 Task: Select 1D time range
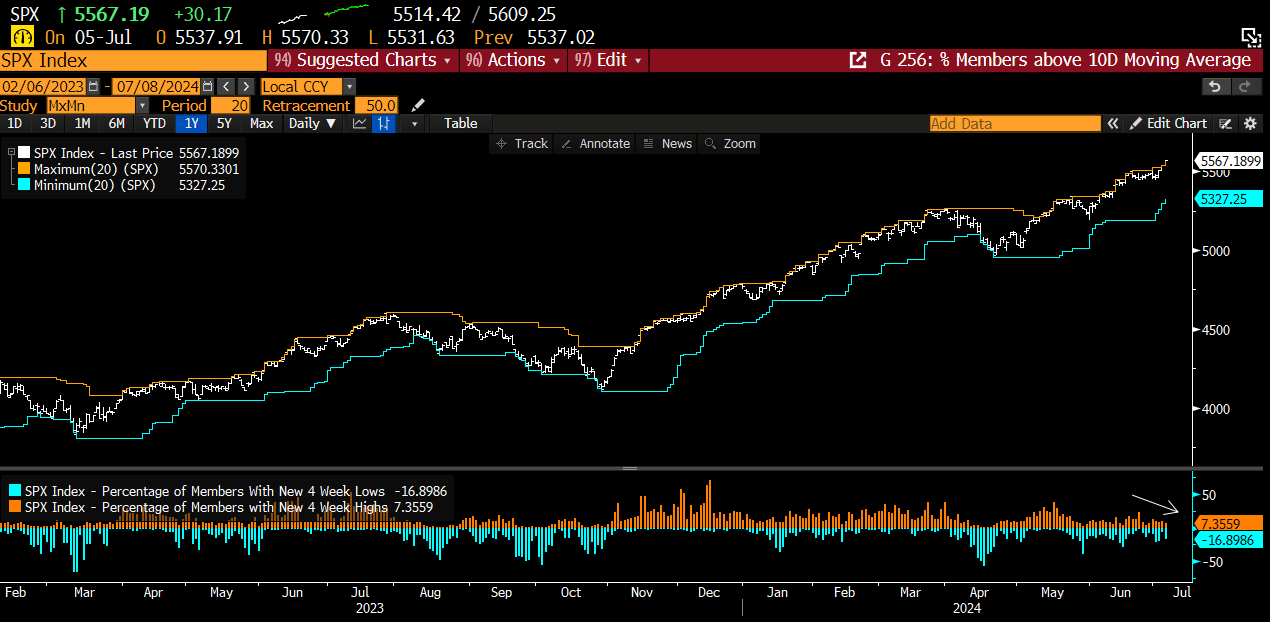coord(15,123)
